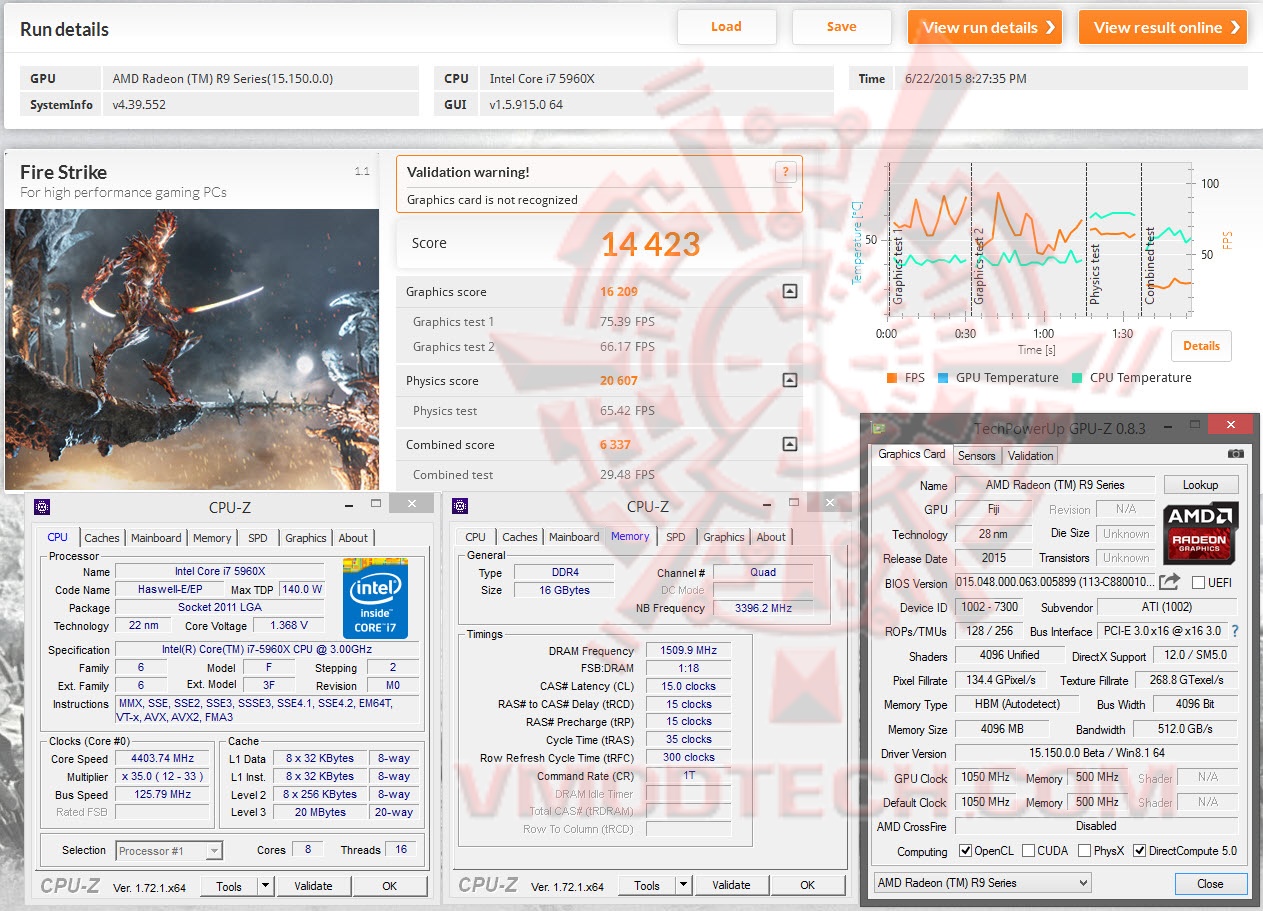Click the Combined test 29.48 FPS row
This screenshot has width=1263, height=911.
[x=599, y=475]
